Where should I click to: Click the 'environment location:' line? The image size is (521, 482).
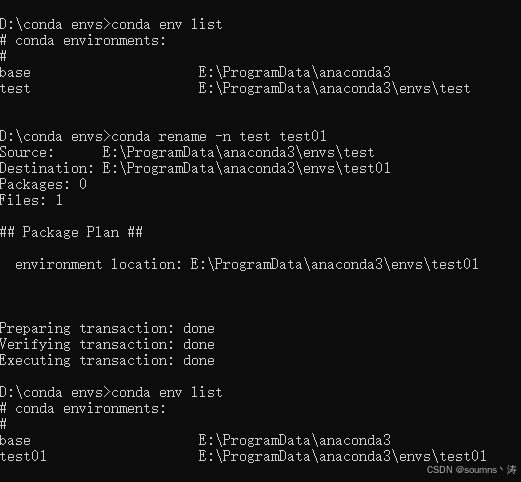click(247, 264)
